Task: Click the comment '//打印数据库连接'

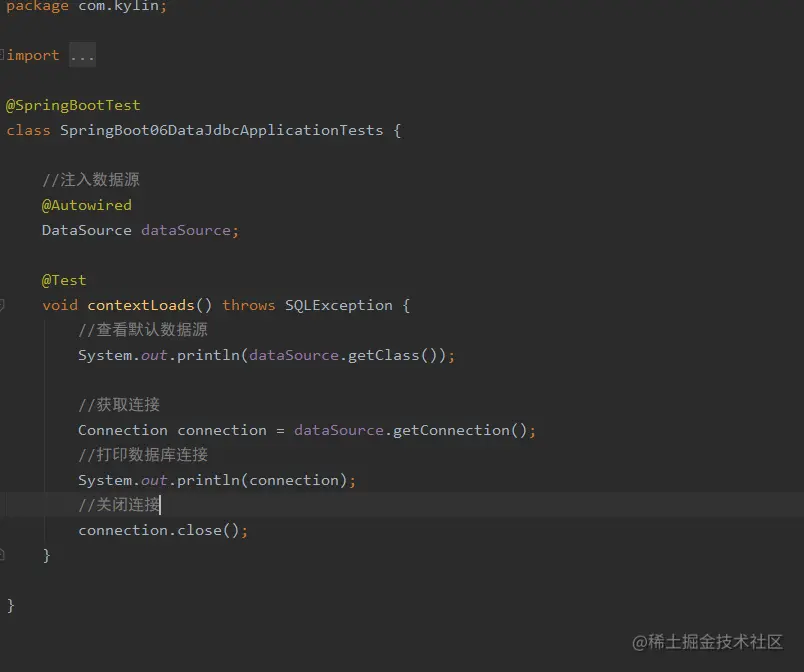Action: pos(143,455)
